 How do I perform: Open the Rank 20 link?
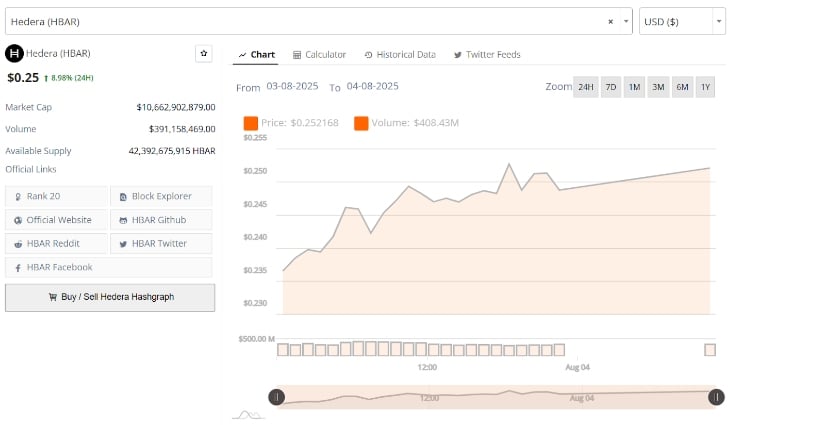coord(56,196)
